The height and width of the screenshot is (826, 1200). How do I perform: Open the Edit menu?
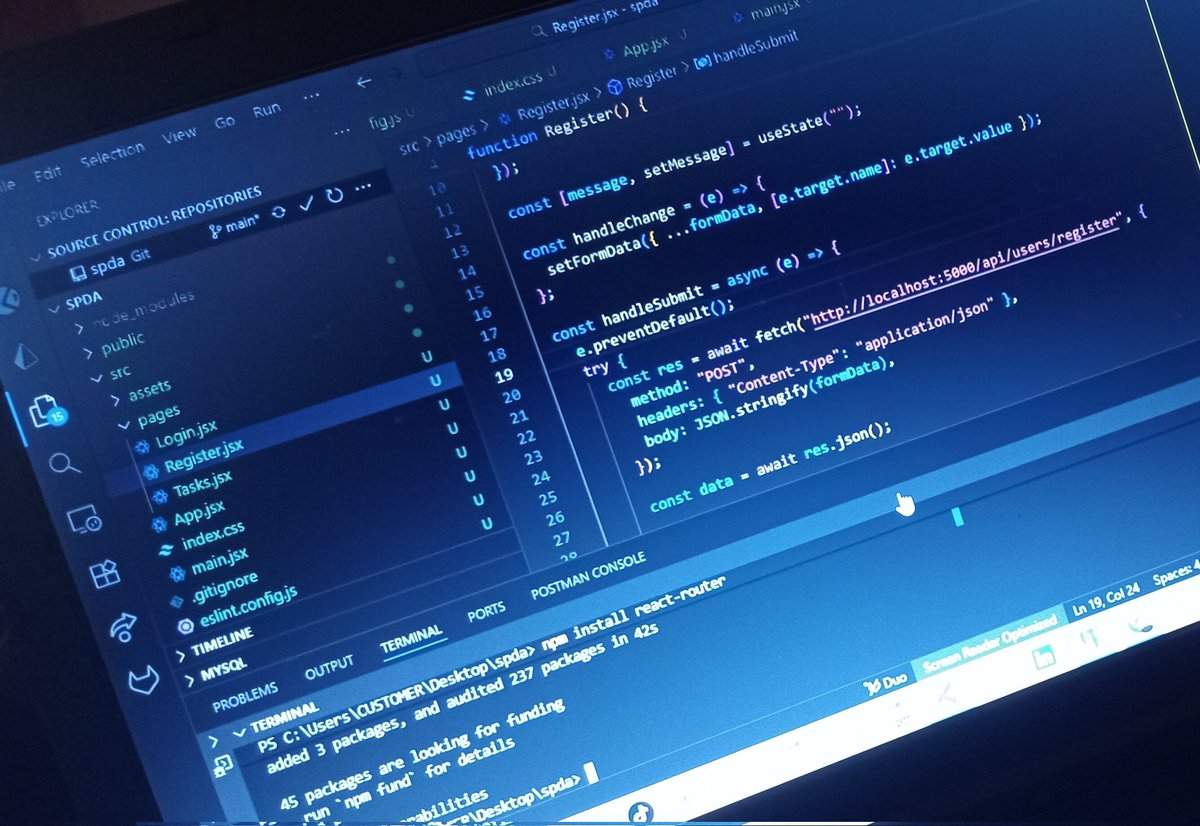(x=48, y=173)
